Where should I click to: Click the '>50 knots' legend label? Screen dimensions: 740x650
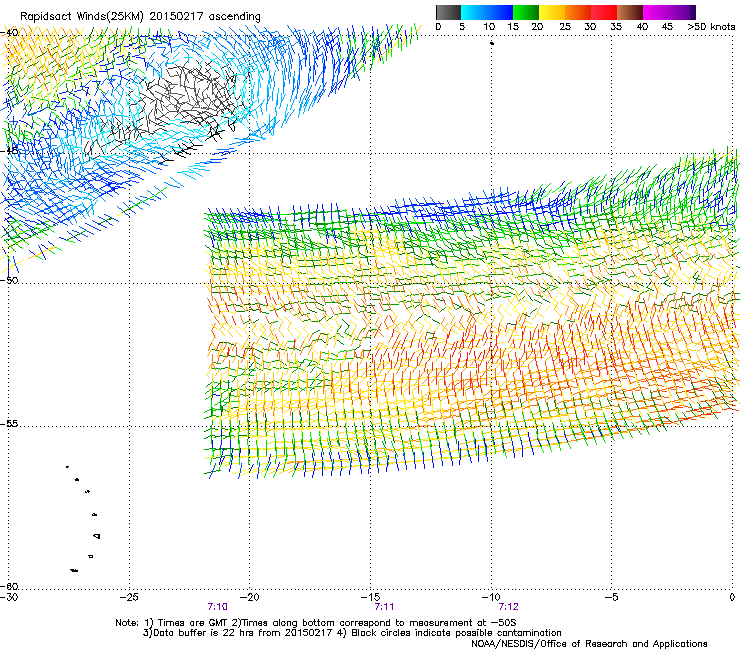(x=711, y=27)
